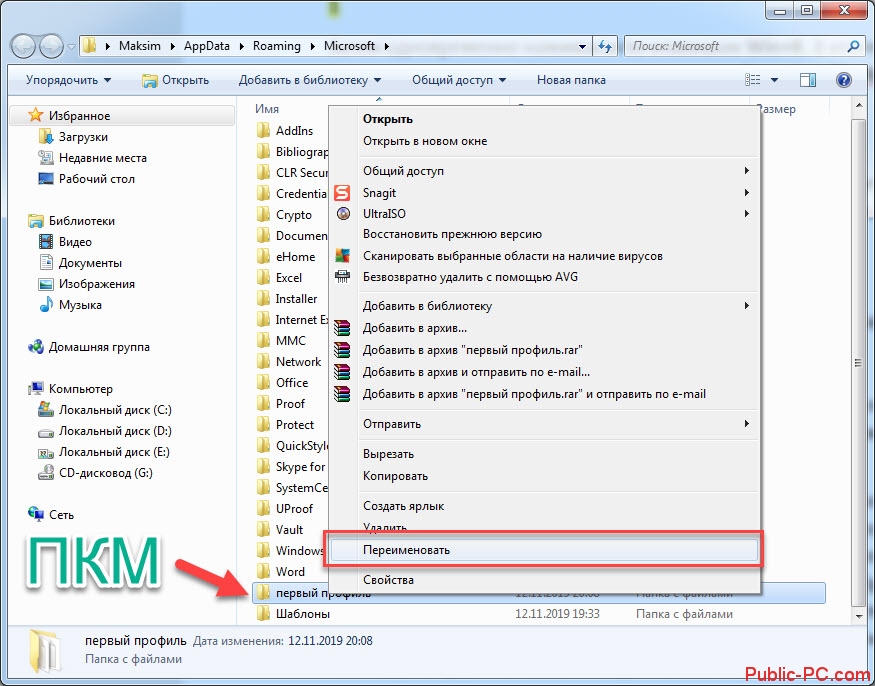Click the Рабочий стол icon
Image resolution: width=875 pixels, height=686 pixels.
[x=45, y=179]
